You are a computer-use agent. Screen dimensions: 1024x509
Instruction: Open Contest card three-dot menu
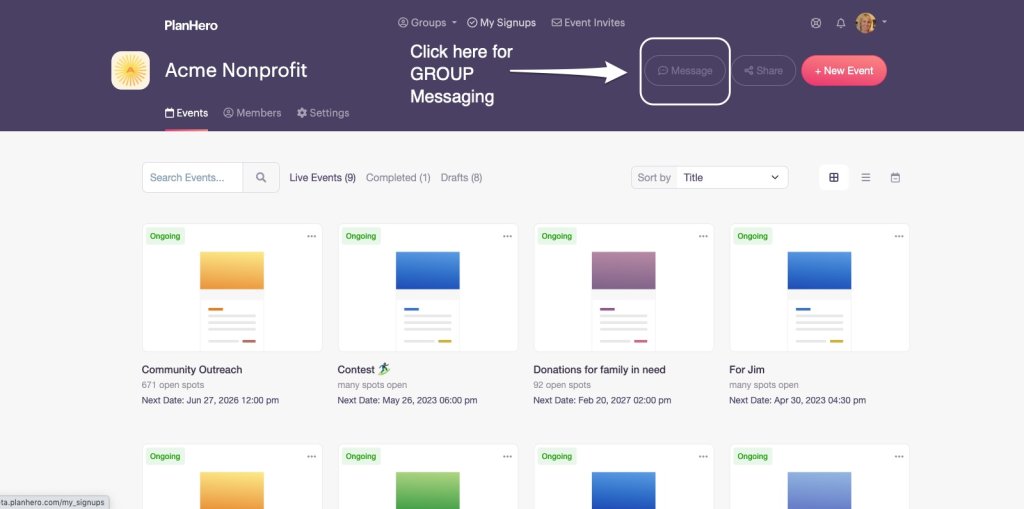[x=507, y=236]
